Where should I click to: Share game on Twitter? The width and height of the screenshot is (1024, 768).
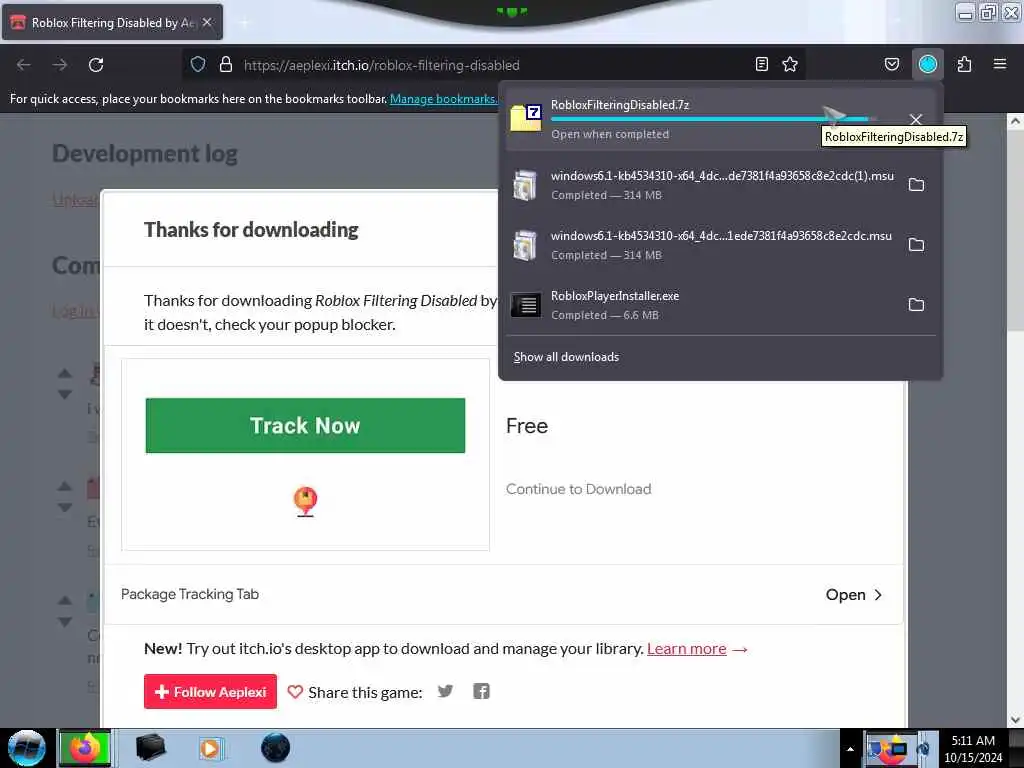(x=445, y=691)
